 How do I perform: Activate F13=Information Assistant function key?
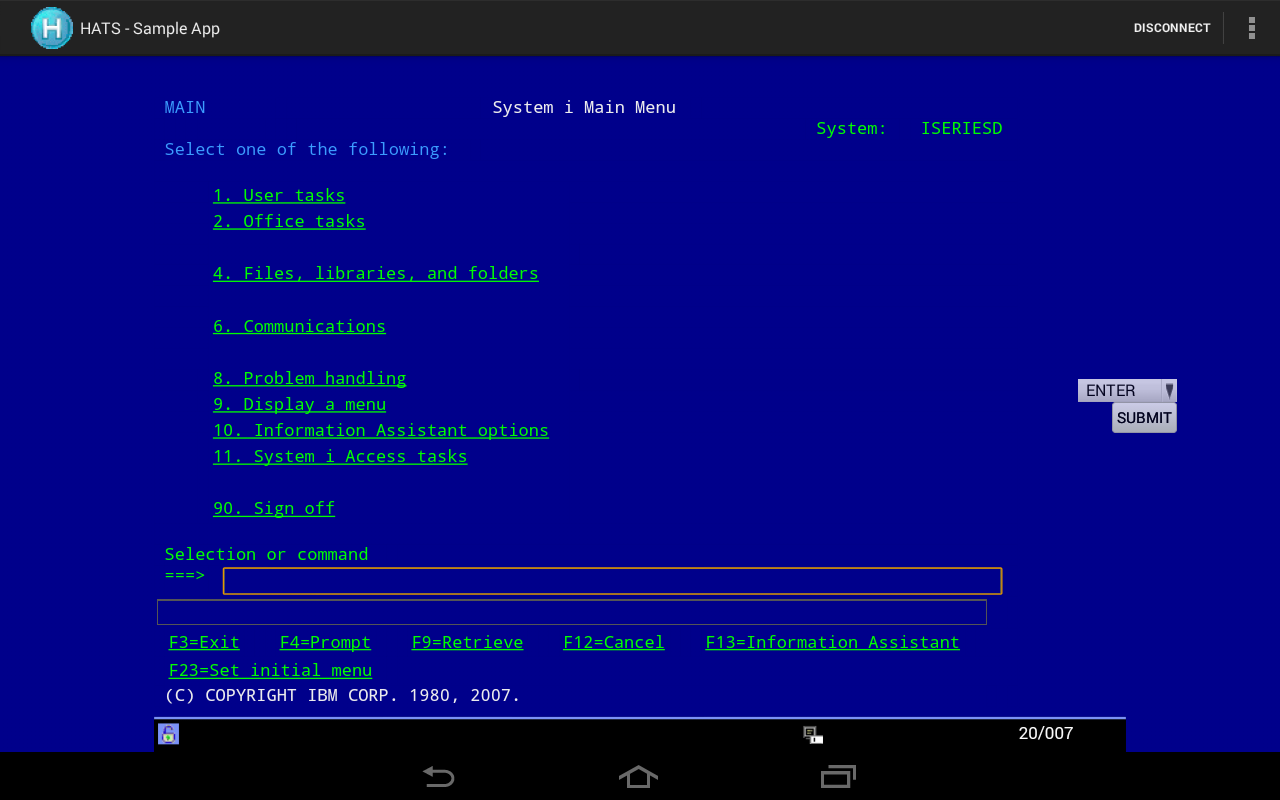tap(832, 642)
